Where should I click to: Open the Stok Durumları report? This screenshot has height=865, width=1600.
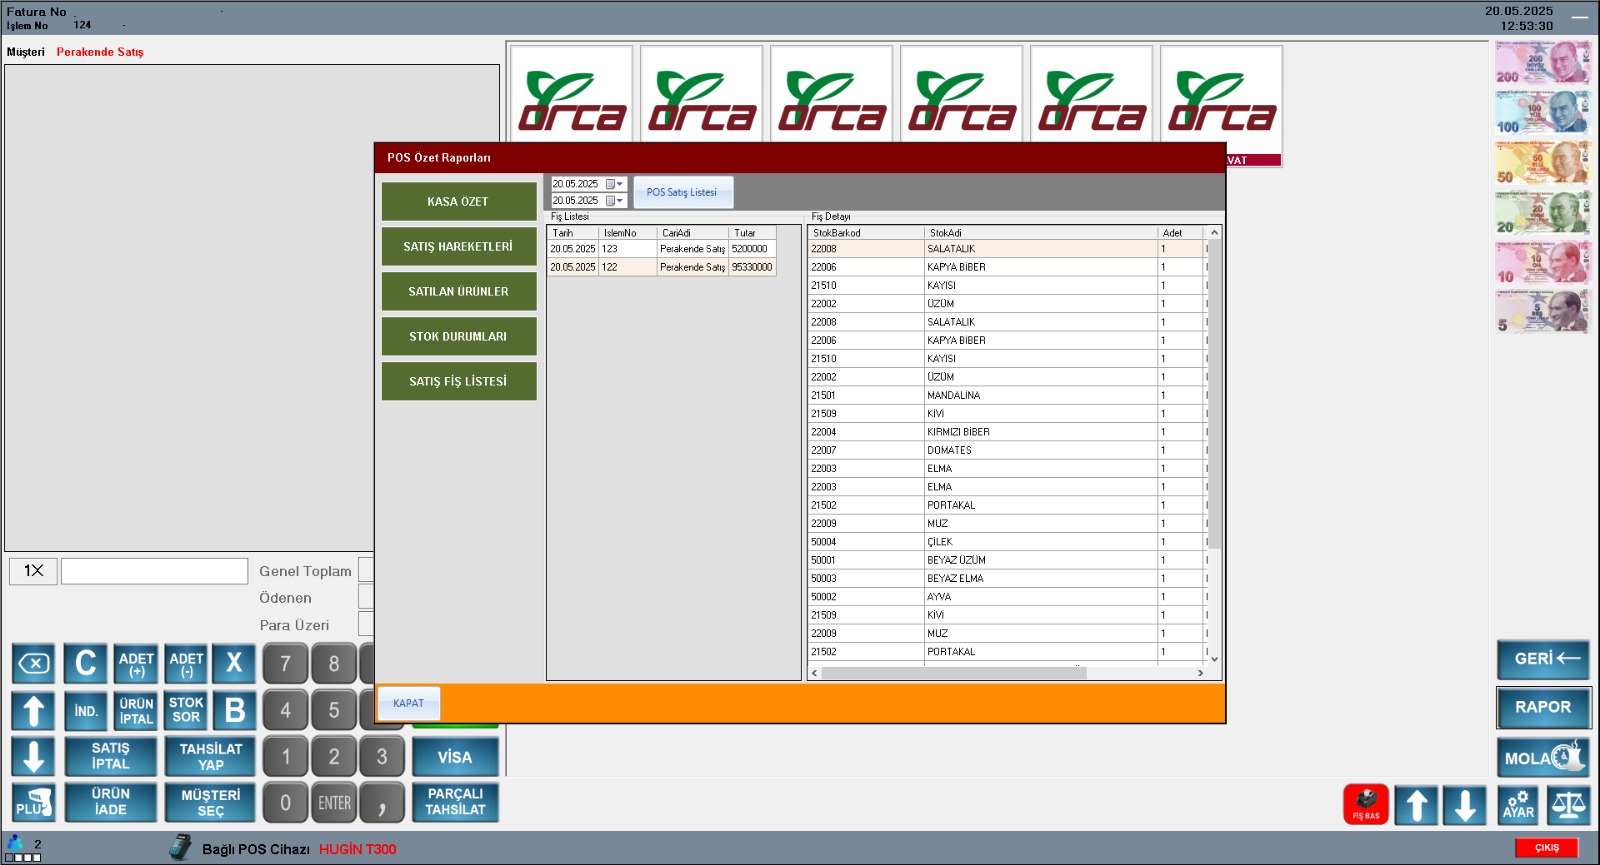point(458,337)
